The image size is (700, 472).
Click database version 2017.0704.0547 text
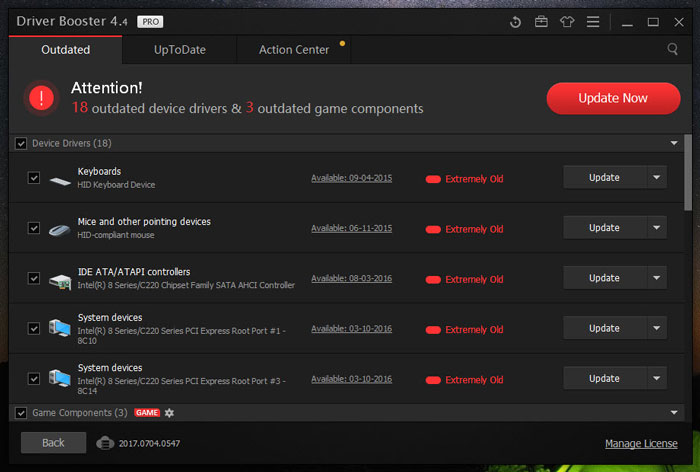pos(149,443)
